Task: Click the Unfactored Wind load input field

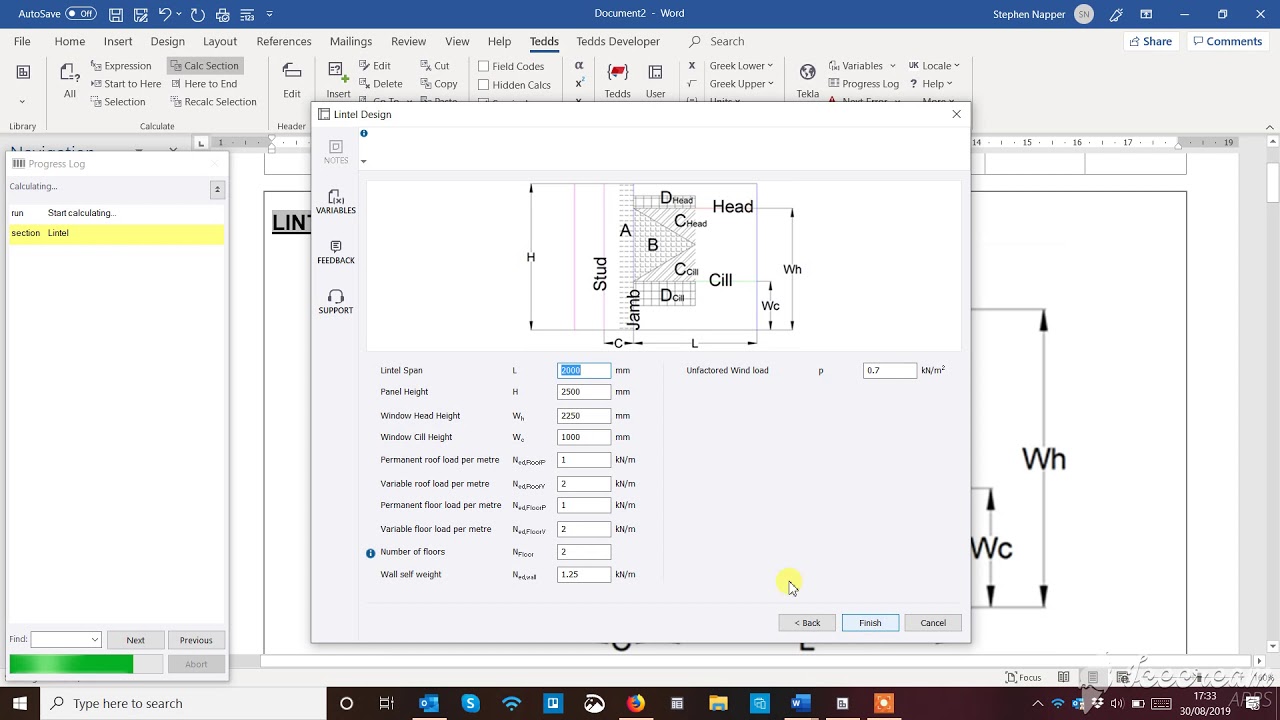Action: pyautogui.click(x=890, y=370)
